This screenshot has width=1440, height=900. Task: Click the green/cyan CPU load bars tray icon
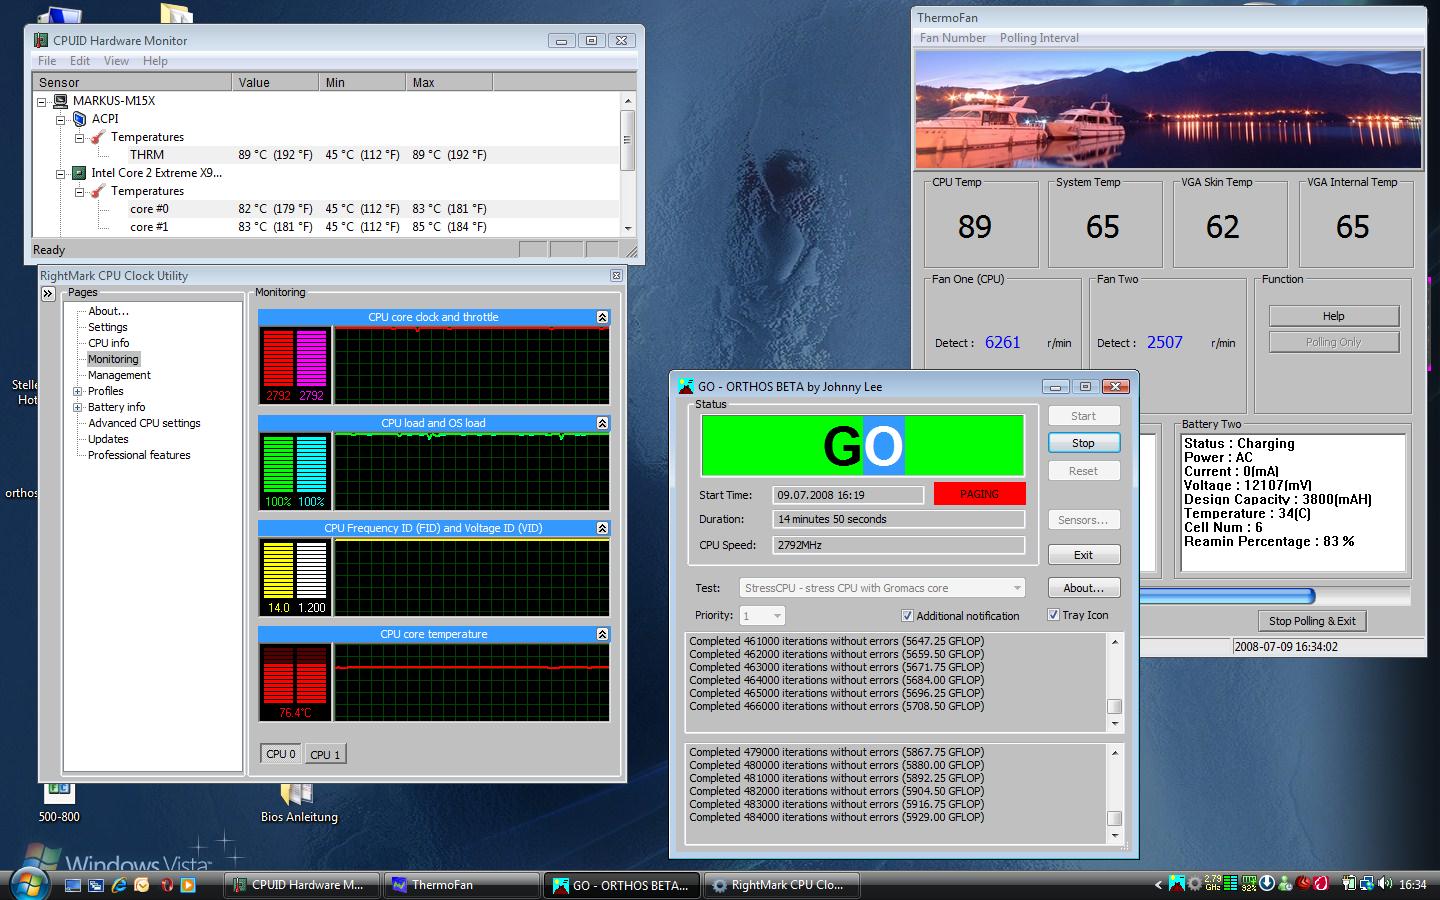(1230, 884)
